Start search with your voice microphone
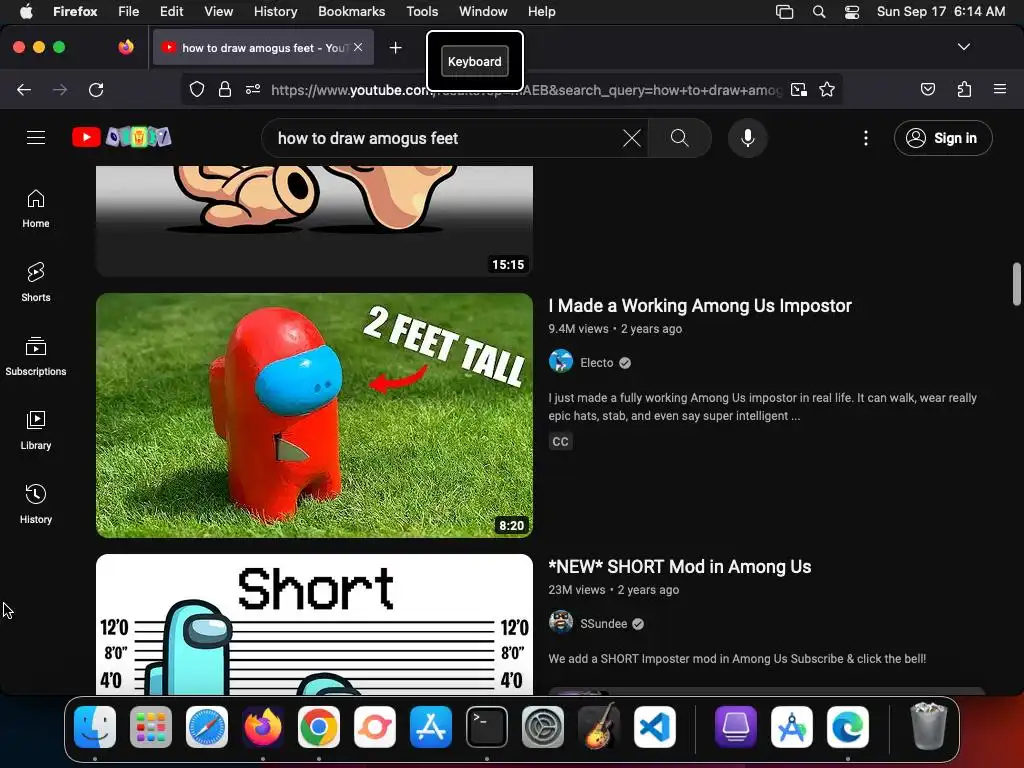1024x768 pixels. click(x=748, y=138)
